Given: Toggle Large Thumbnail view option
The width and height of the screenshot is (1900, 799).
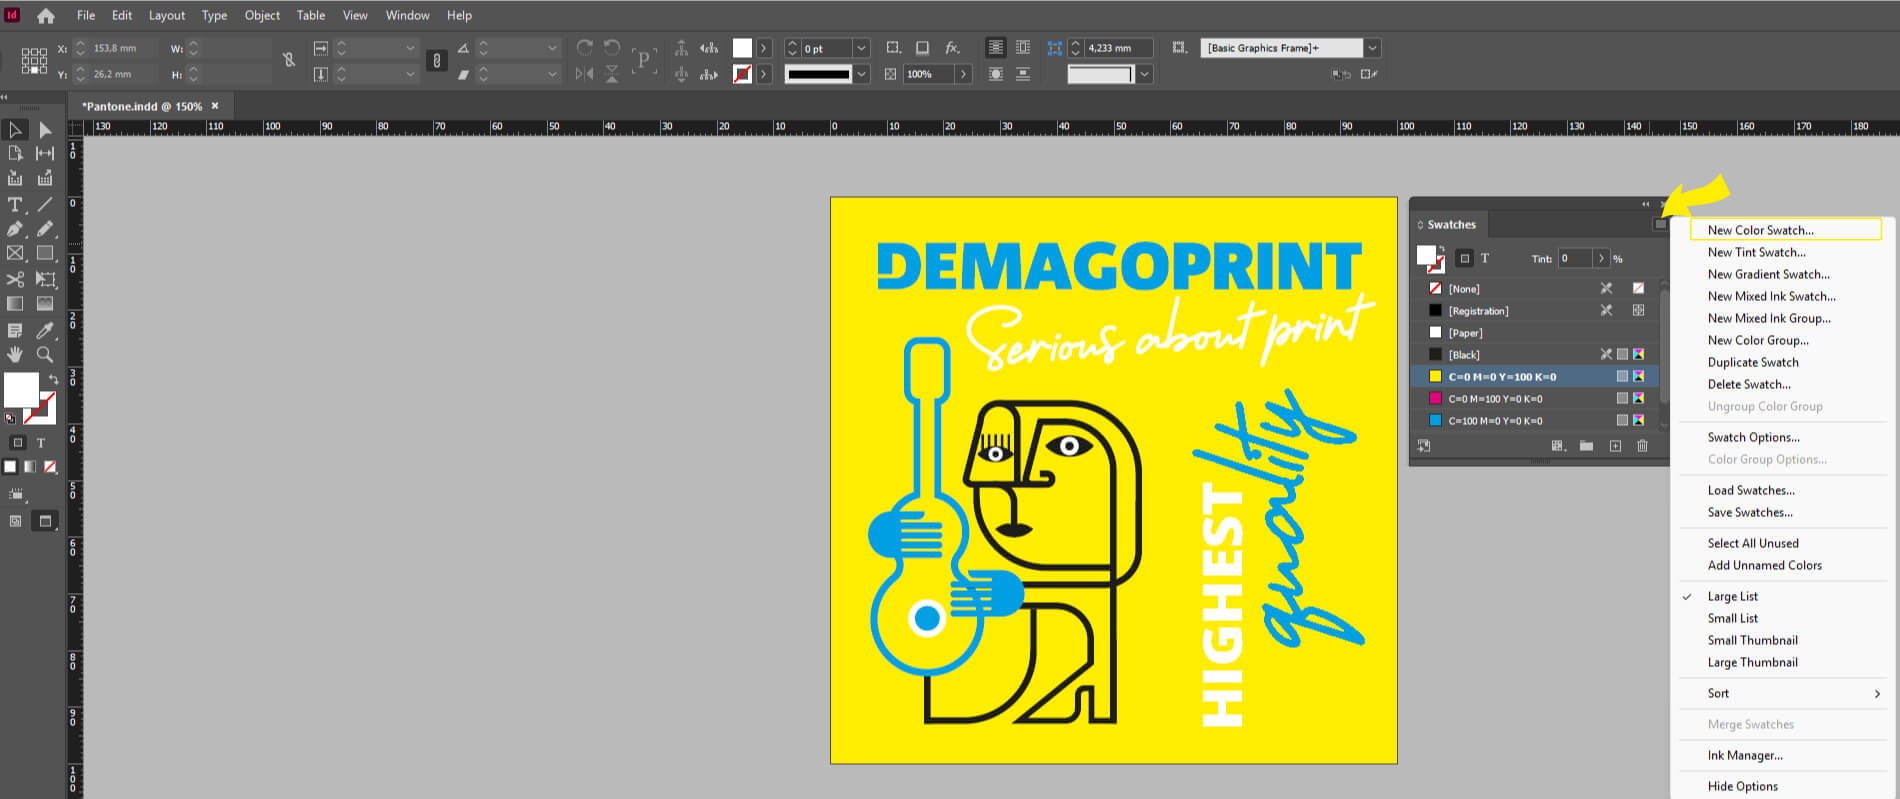Looking at the screenshot, I should [1752, 662].
